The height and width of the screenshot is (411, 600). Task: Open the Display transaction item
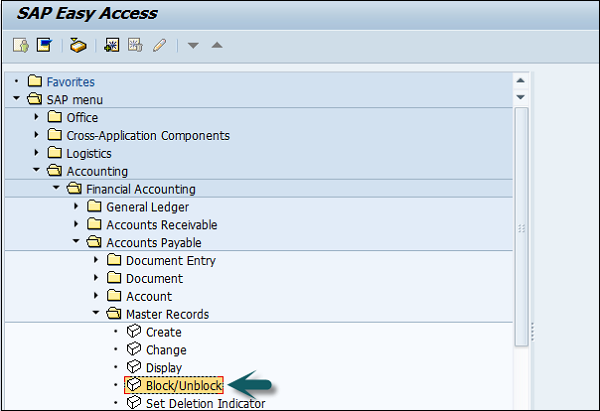pos(164,368)
